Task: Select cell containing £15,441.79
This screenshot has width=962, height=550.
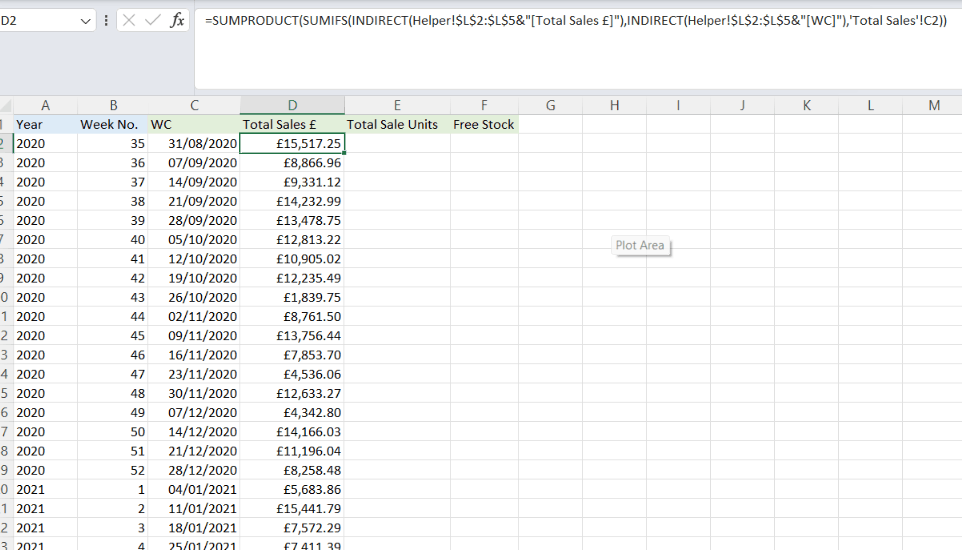Action: [x=292, y=509]
